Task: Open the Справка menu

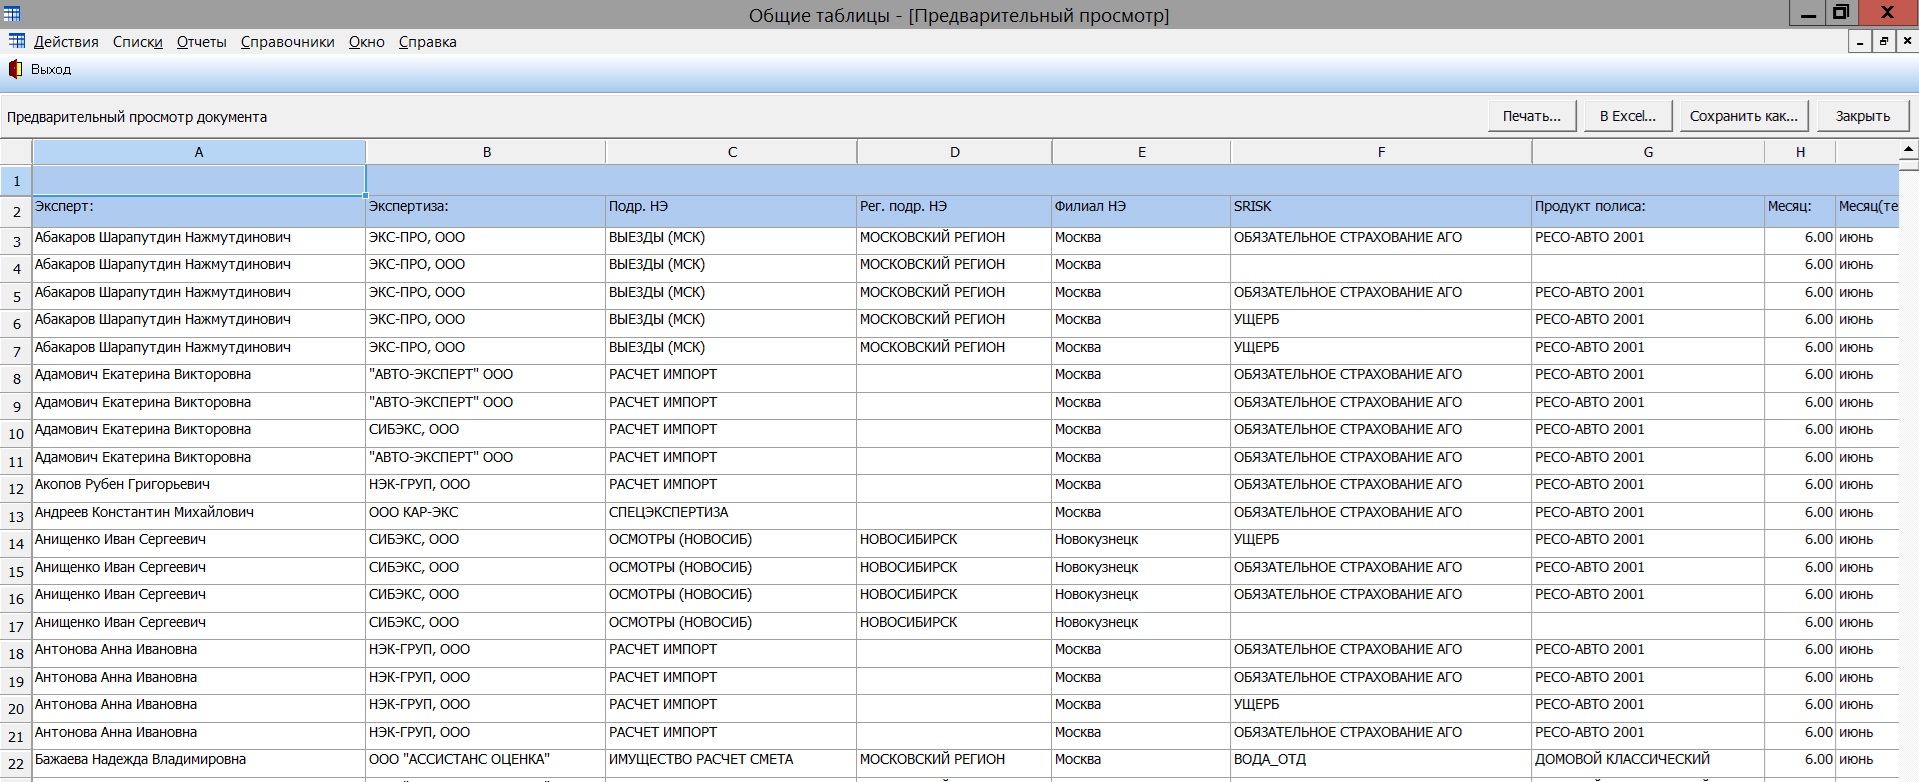Action: 428,42
